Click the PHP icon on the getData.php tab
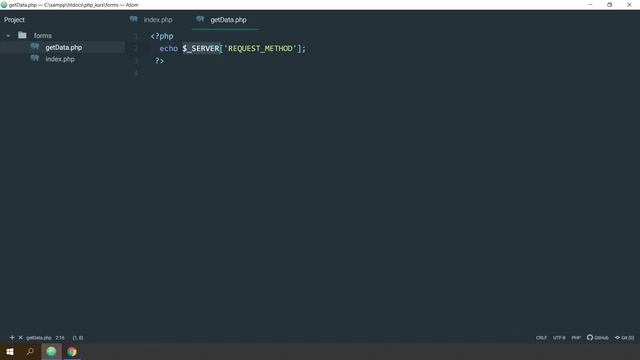Screen dimensions: 640x360 coord(200,19)
